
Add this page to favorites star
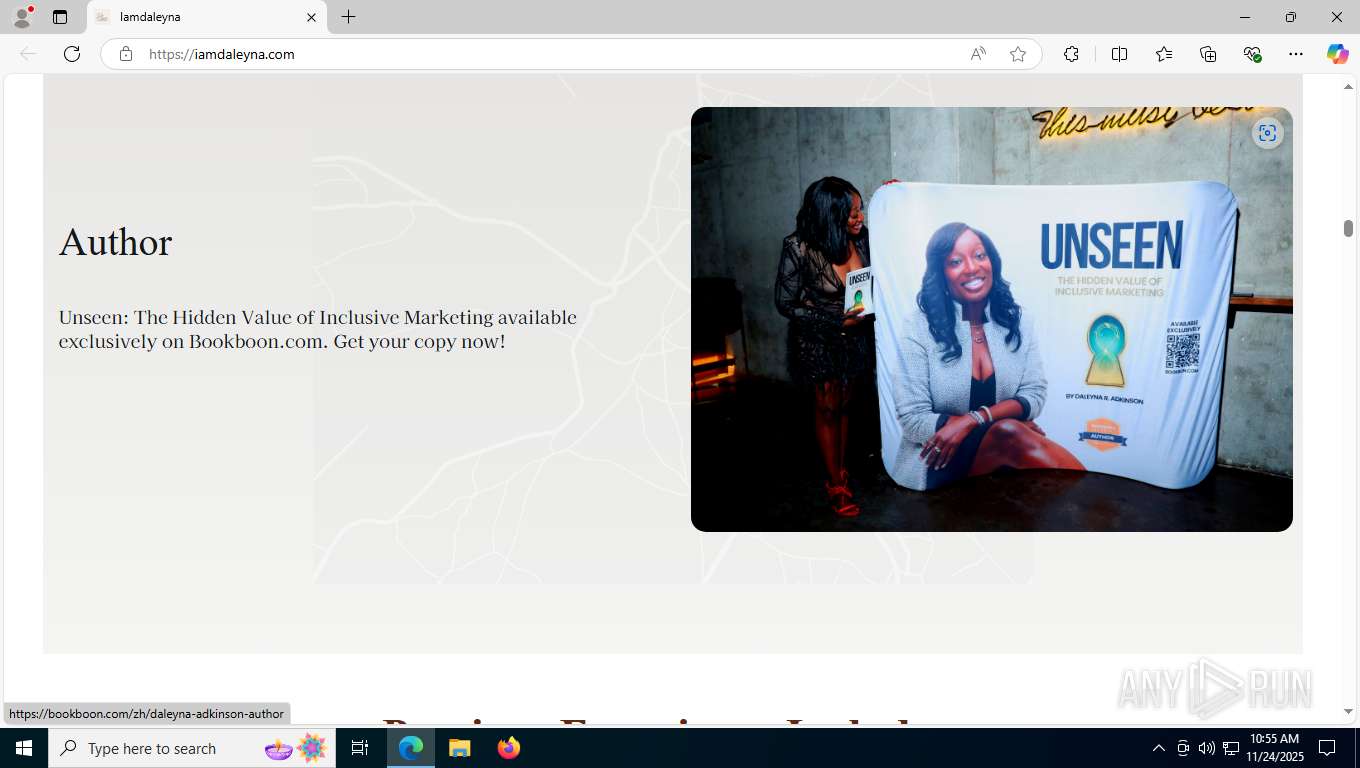pyautogui.click(x=1018, y=54)
